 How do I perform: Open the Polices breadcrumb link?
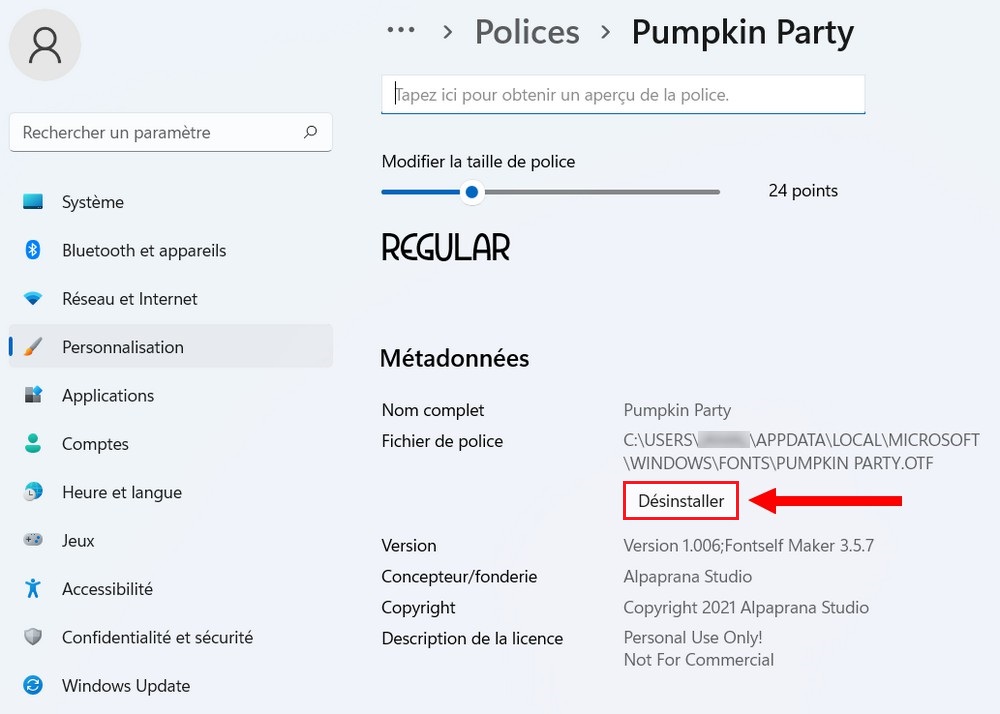527,32
